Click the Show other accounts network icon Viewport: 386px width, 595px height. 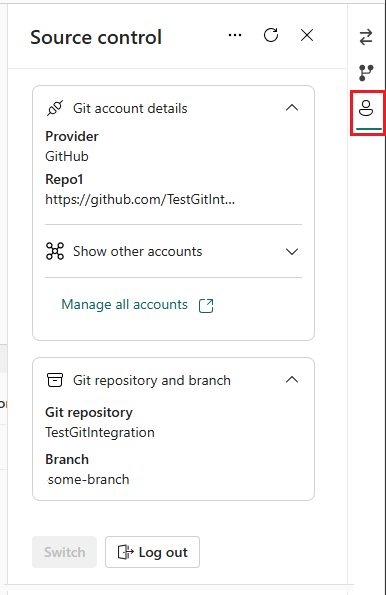(x=55, y=251)
